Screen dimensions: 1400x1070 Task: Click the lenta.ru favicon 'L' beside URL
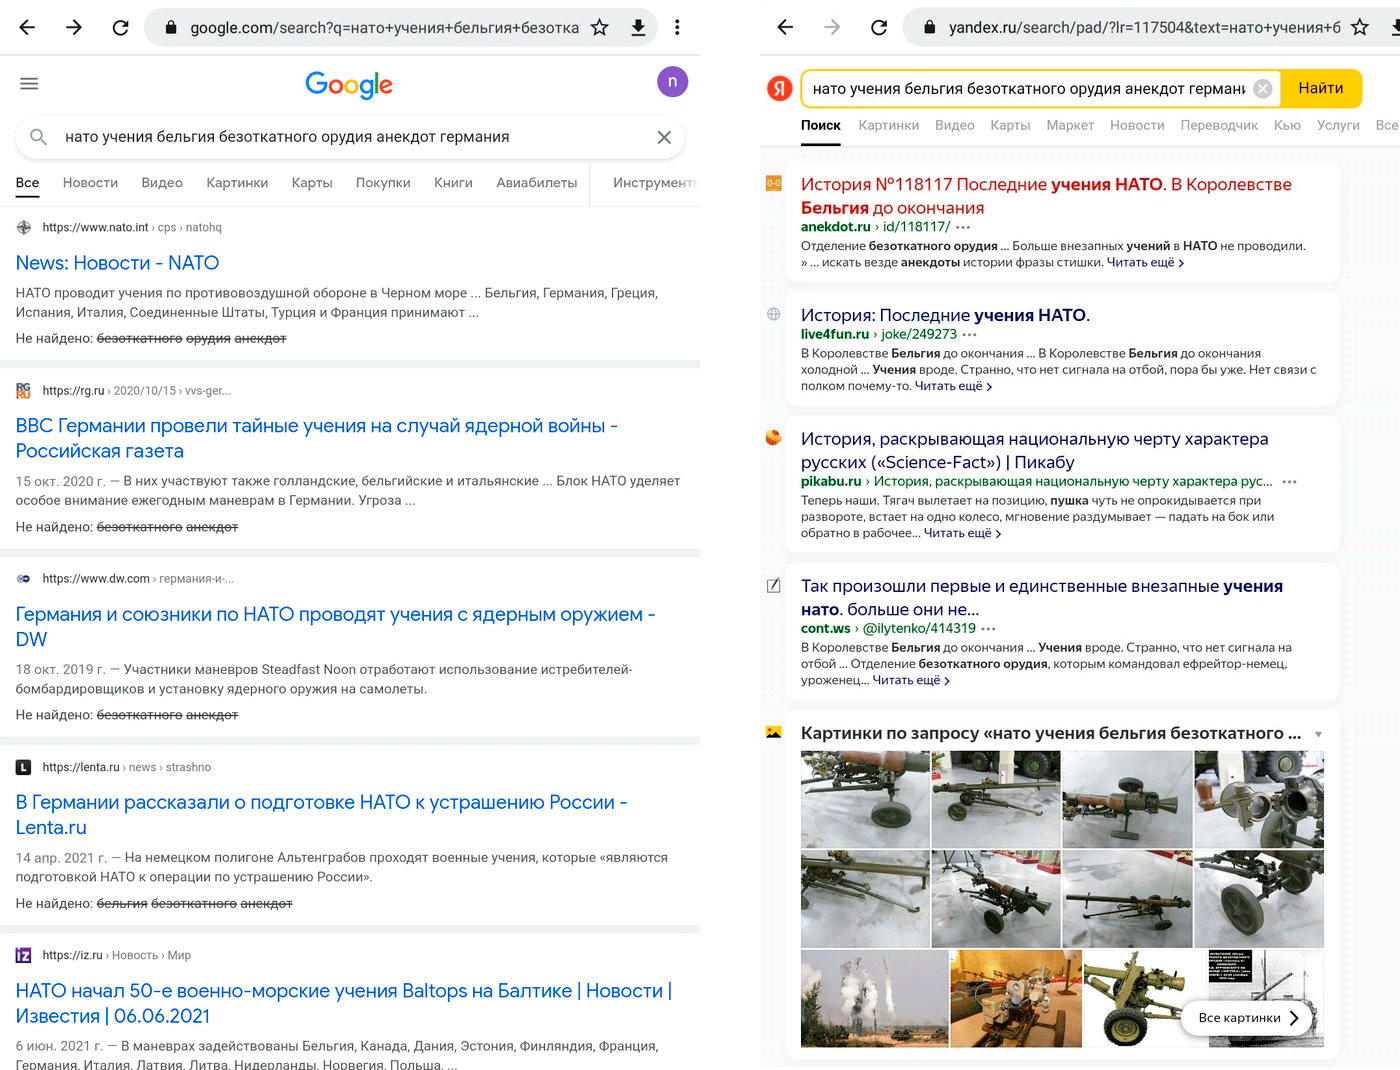(23, 767)
